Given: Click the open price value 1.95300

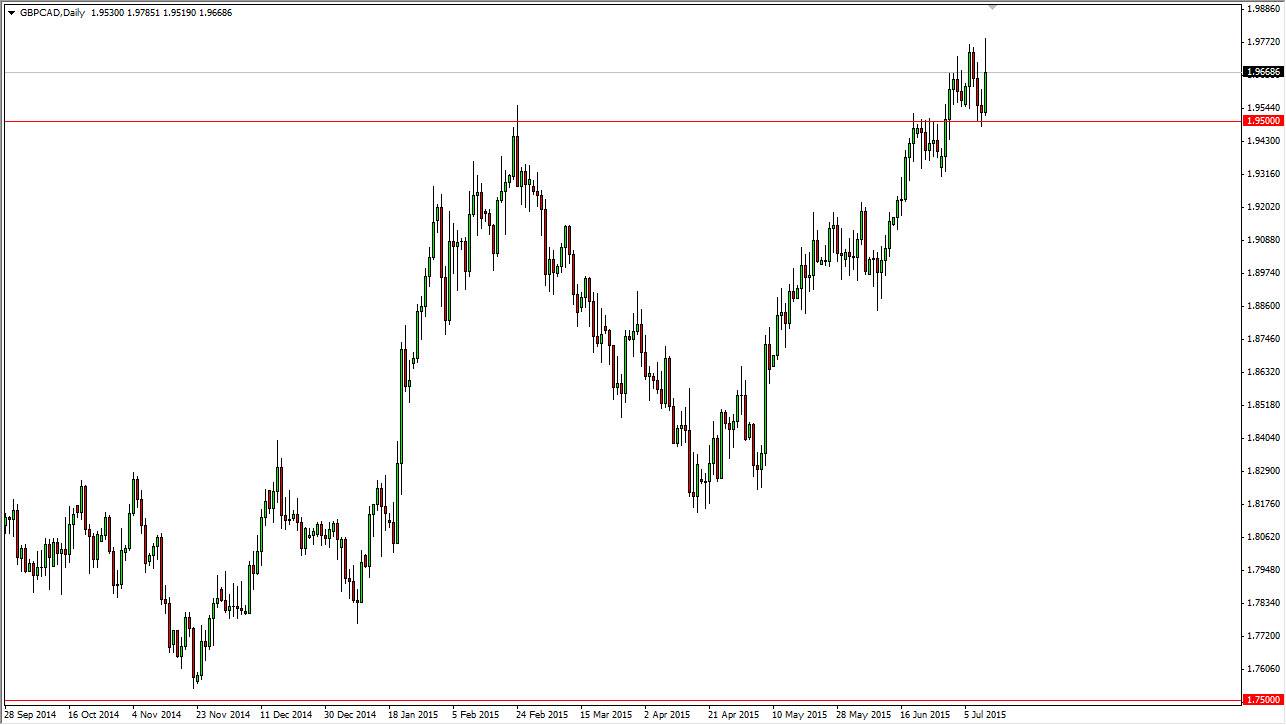Looking at the screenshot, I should point(107,13).
